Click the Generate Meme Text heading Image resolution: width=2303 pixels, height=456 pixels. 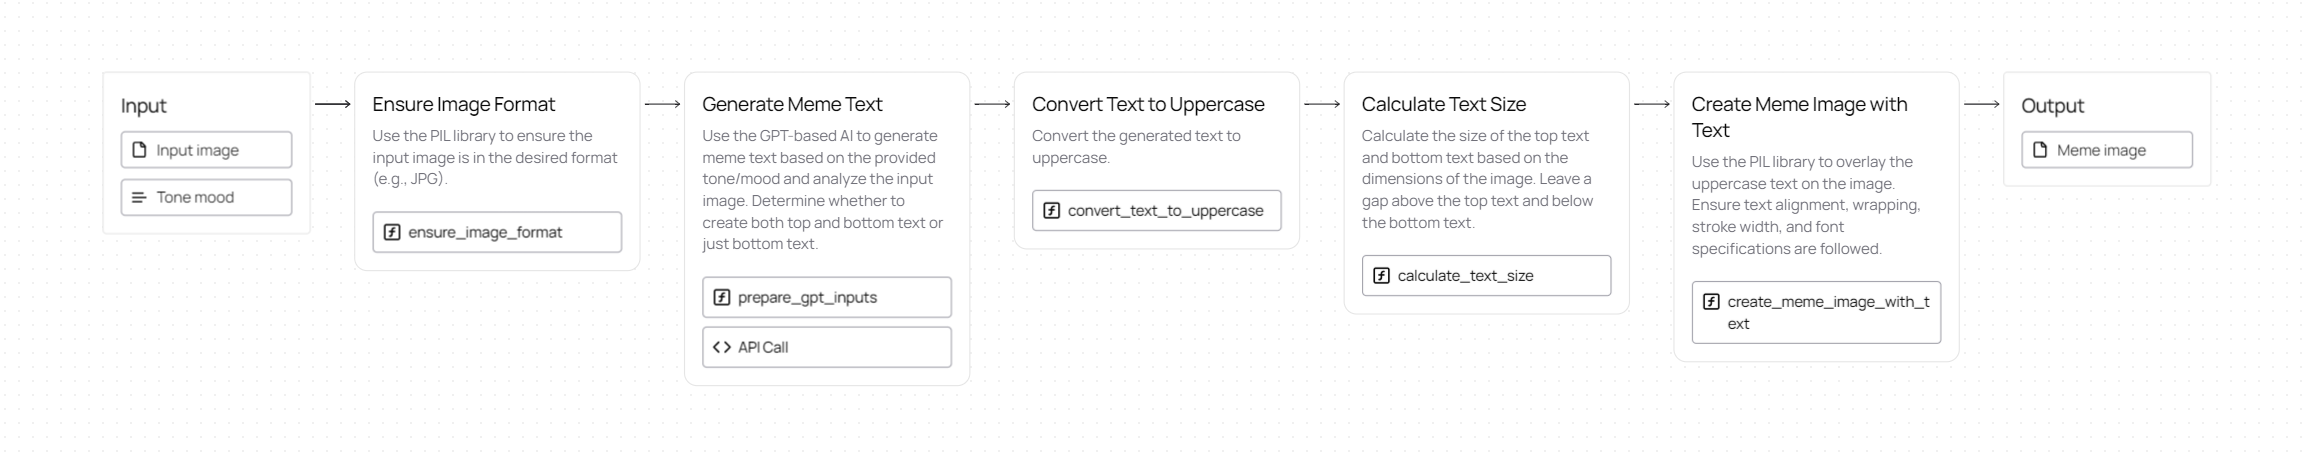click(x=792, y=104)
